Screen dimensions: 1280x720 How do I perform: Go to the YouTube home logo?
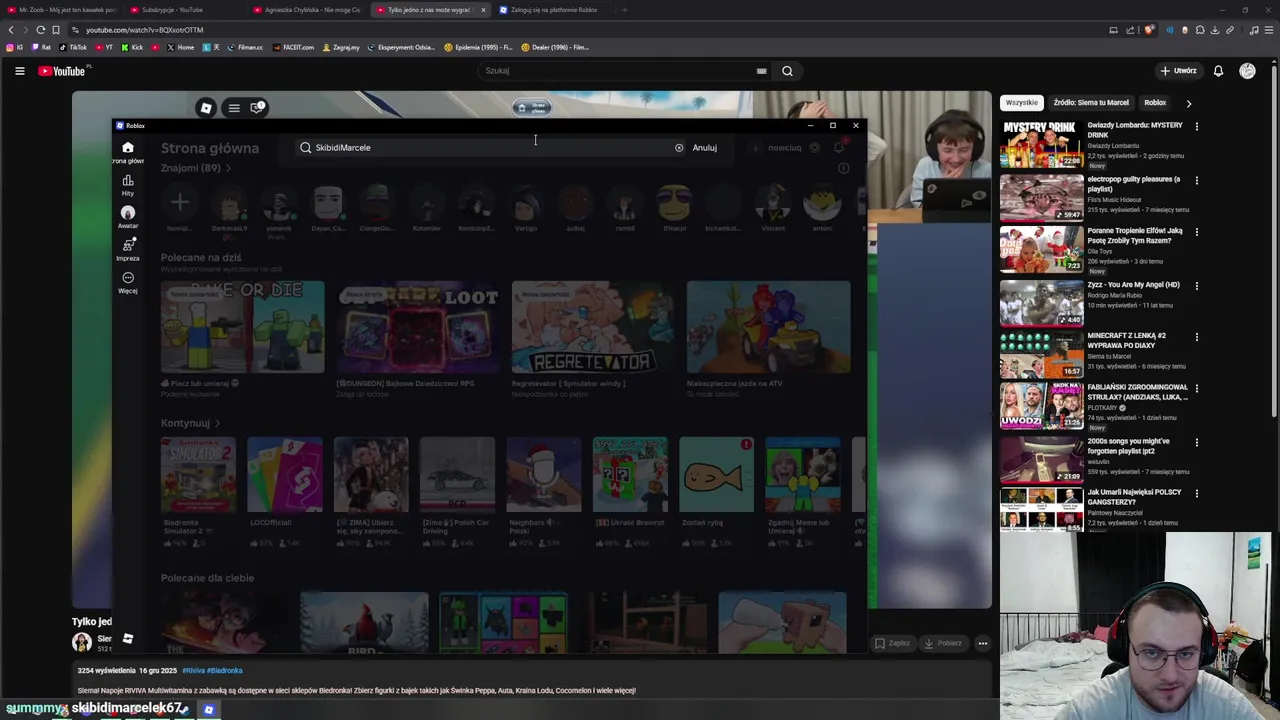coord(62,71)
